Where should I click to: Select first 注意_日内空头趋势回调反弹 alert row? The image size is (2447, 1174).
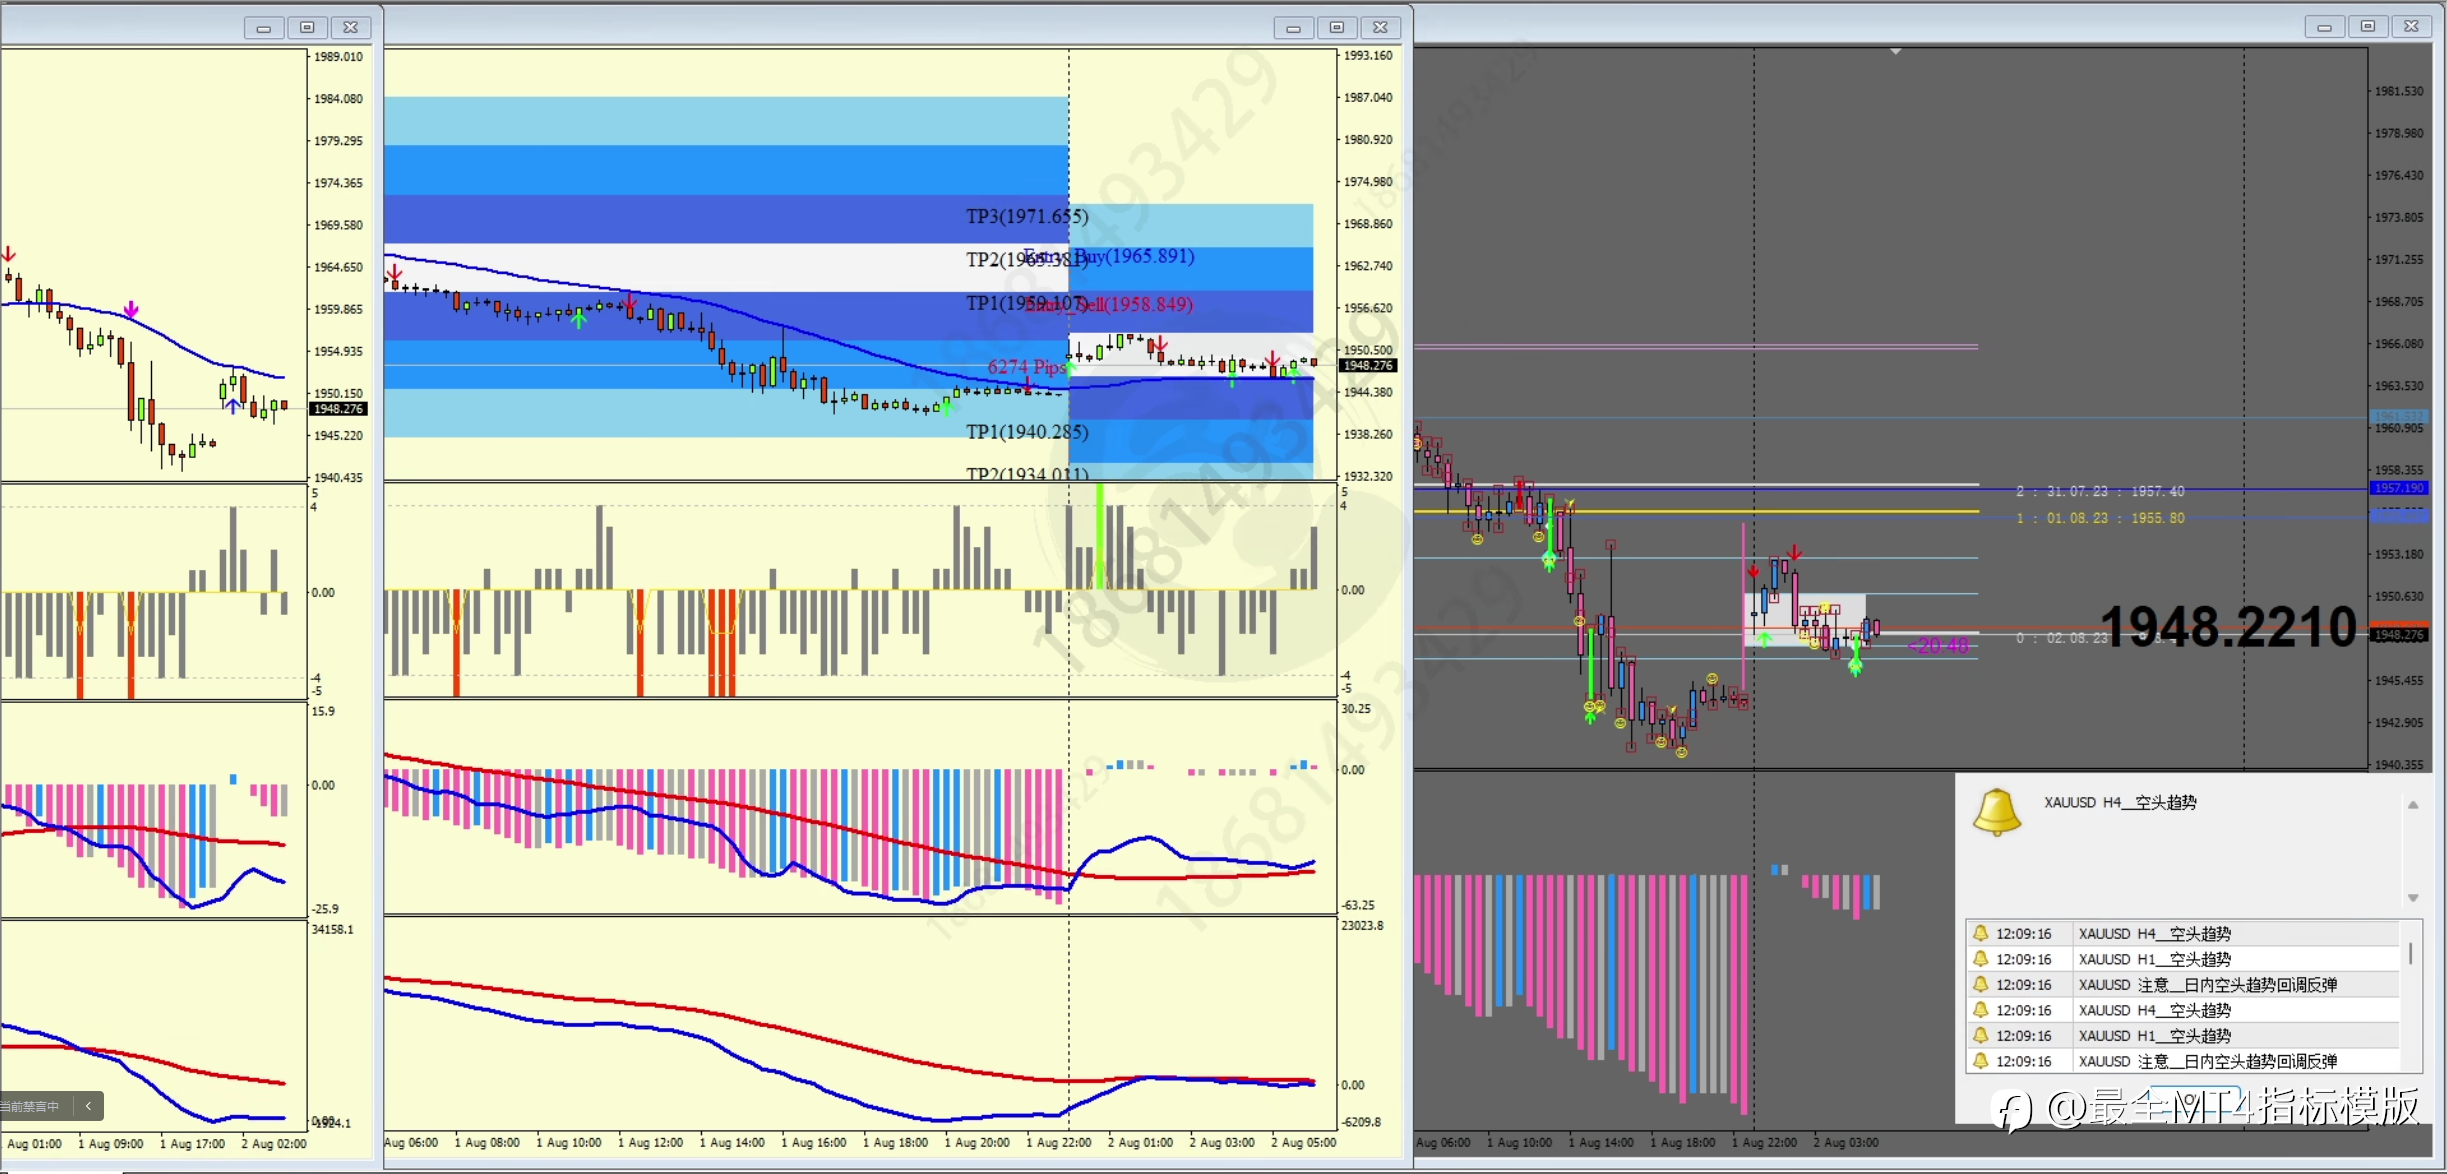coord(2207,985)
